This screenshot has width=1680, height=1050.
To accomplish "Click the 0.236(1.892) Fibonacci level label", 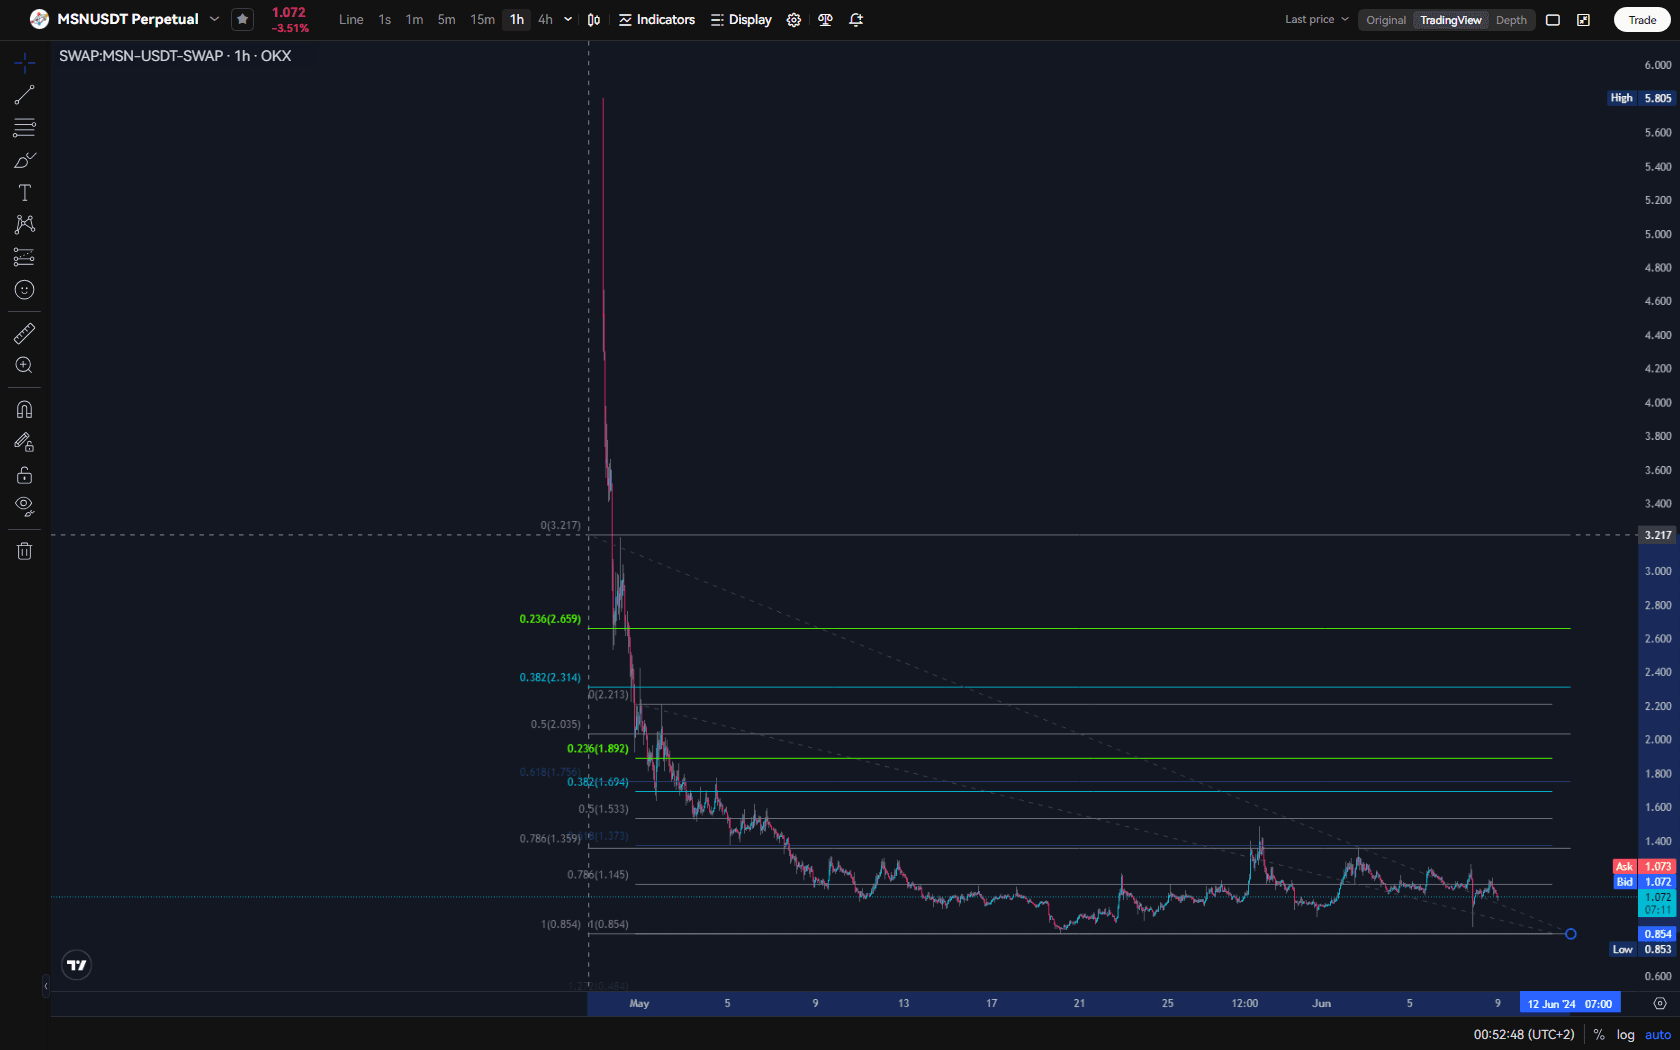I will pyautogui.click(x=598, y=748).
